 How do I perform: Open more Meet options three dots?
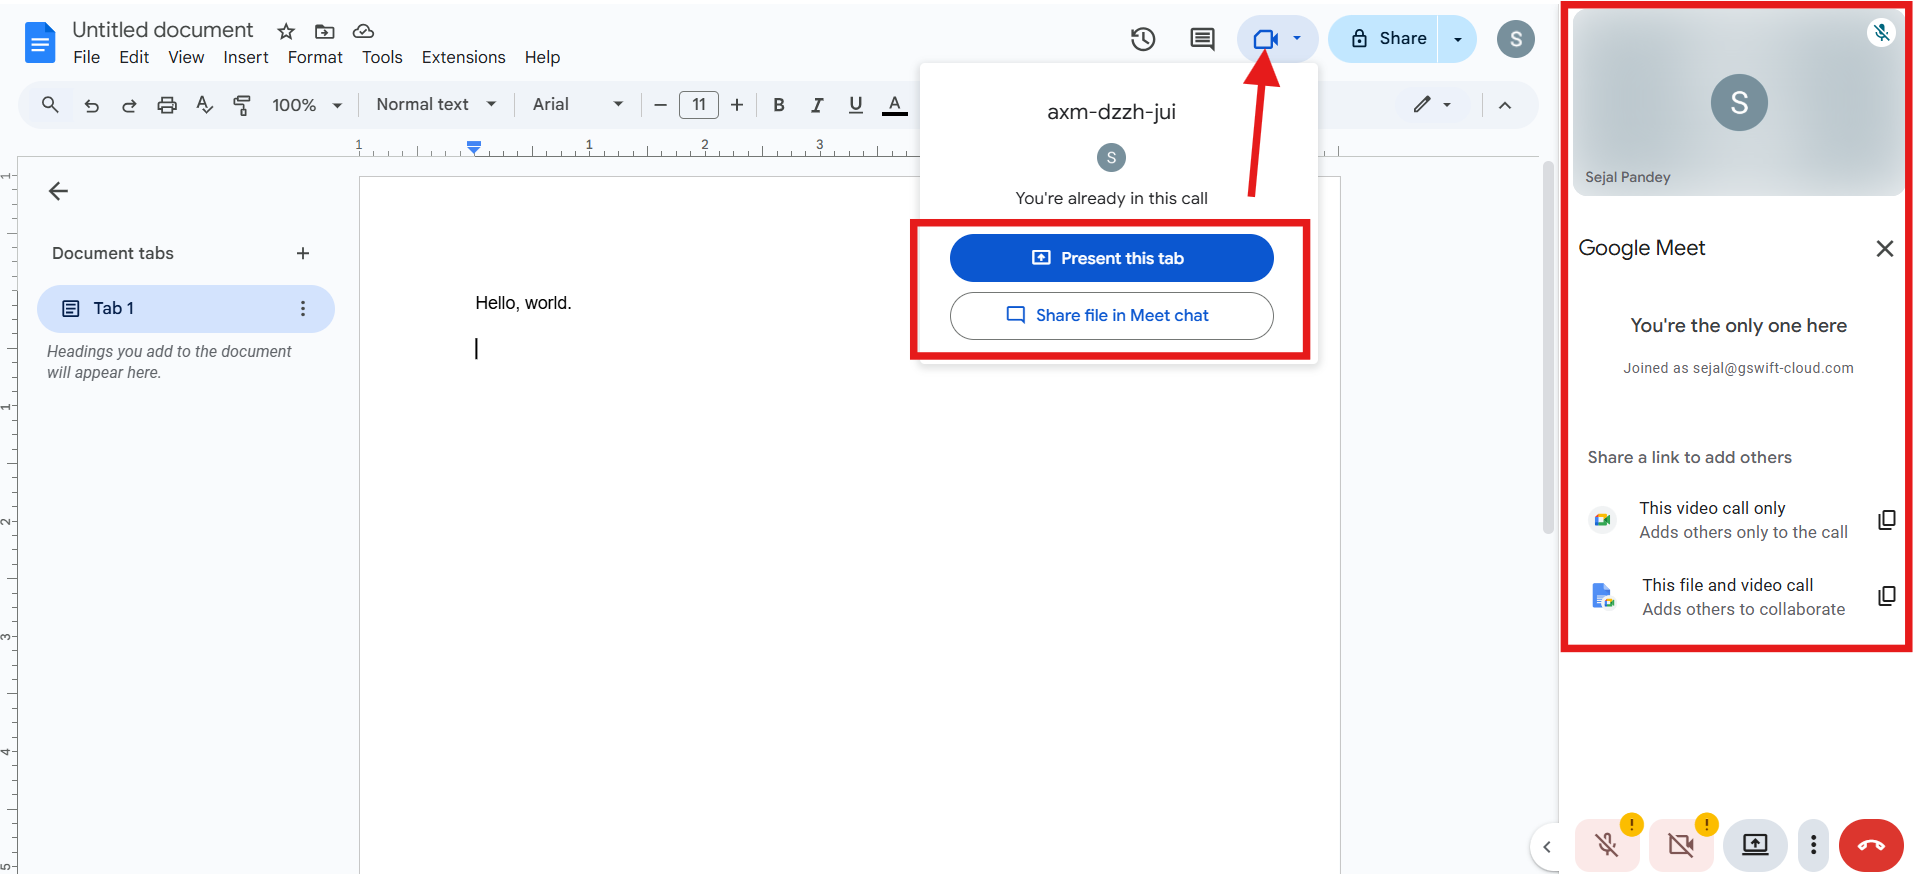tap(1813, 845)
